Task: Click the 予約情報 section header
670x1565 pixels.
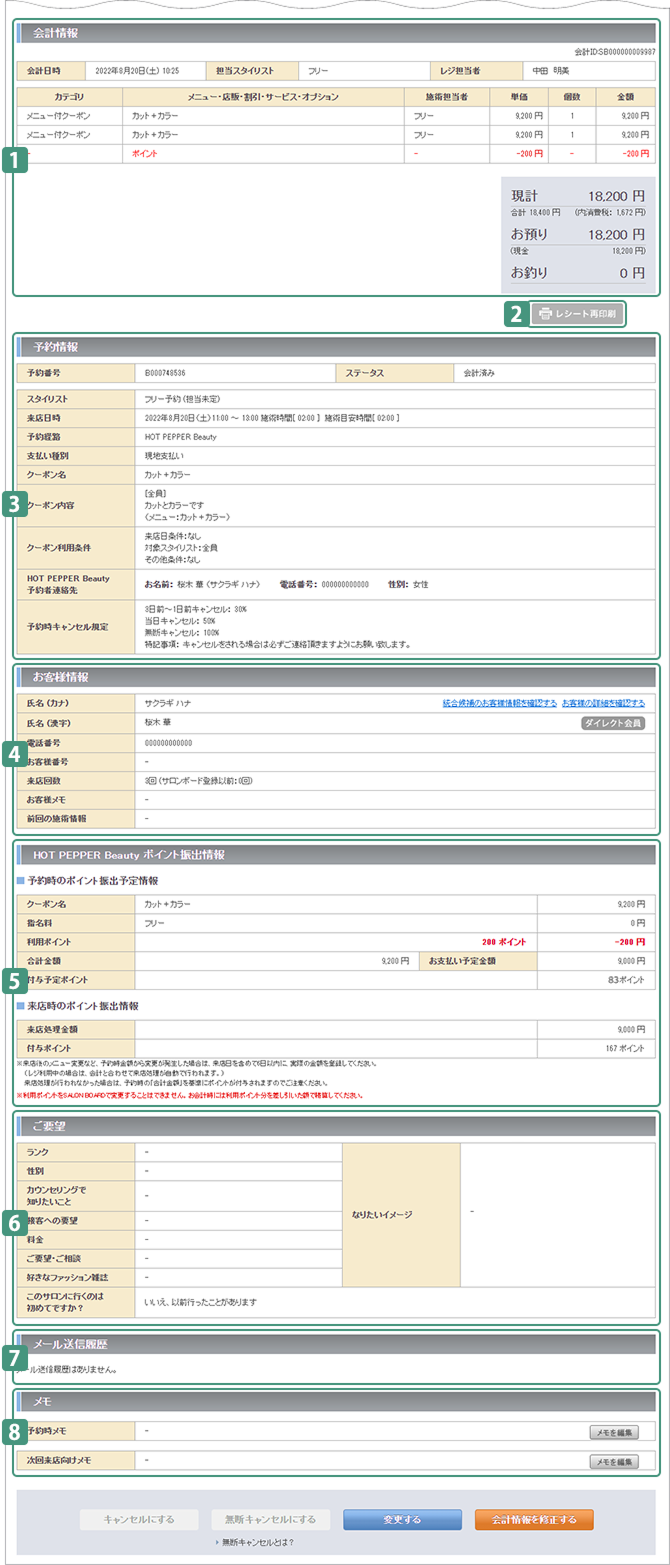Action: coord(337,347)
